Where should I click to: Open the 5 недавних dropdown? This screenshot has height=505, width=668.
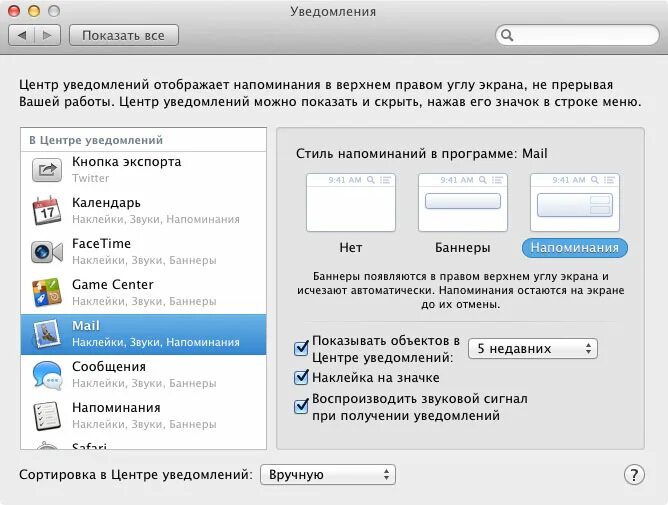[533, 349]
